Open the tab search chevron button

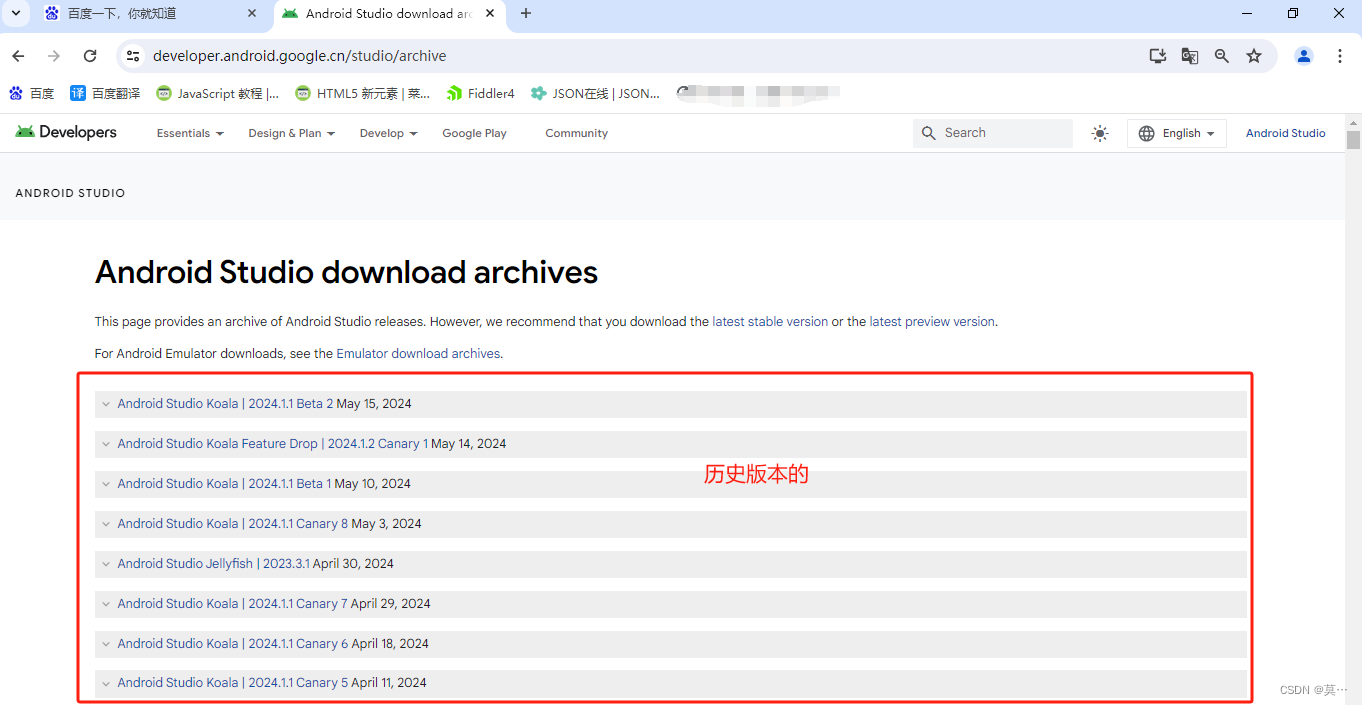15,13
